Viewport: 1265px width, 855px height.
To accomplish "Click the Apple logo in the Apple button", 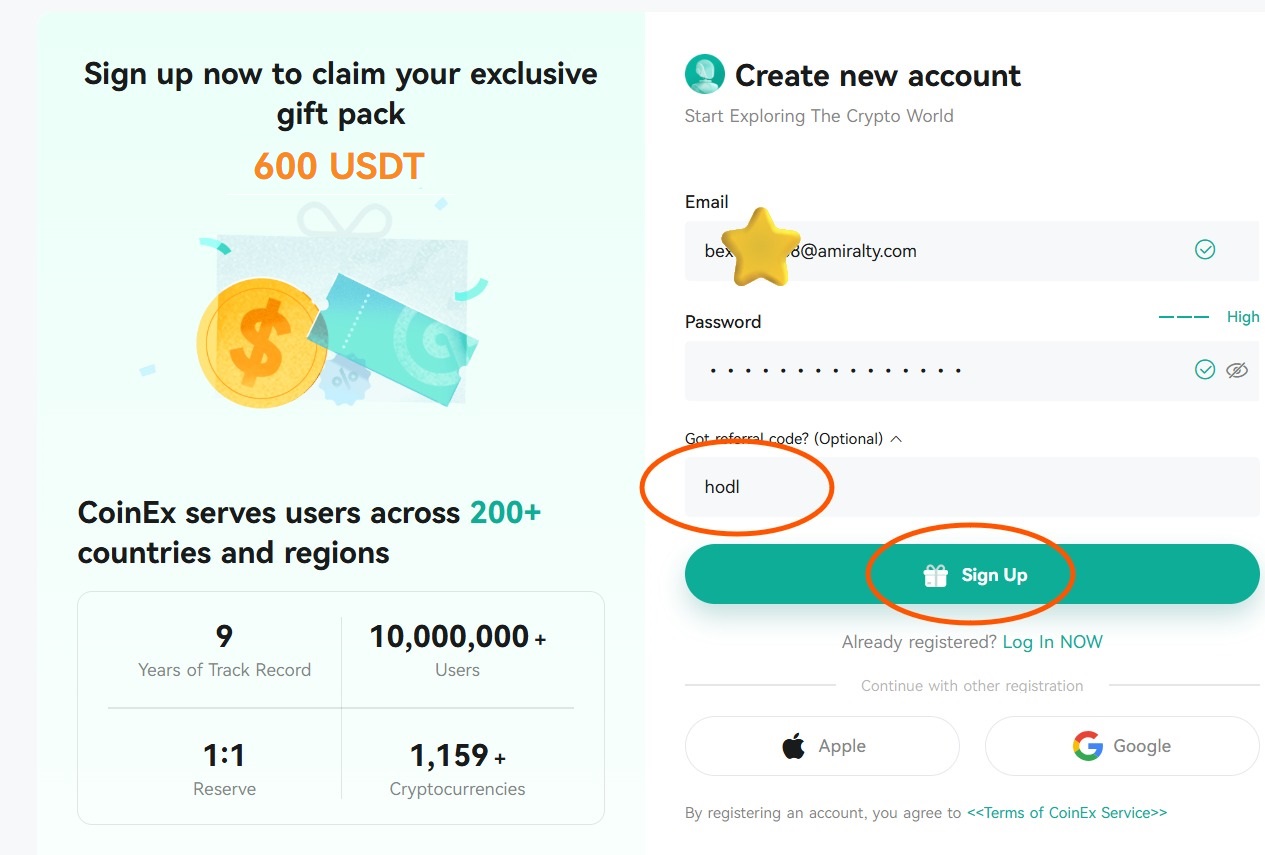I will point(791,745).
